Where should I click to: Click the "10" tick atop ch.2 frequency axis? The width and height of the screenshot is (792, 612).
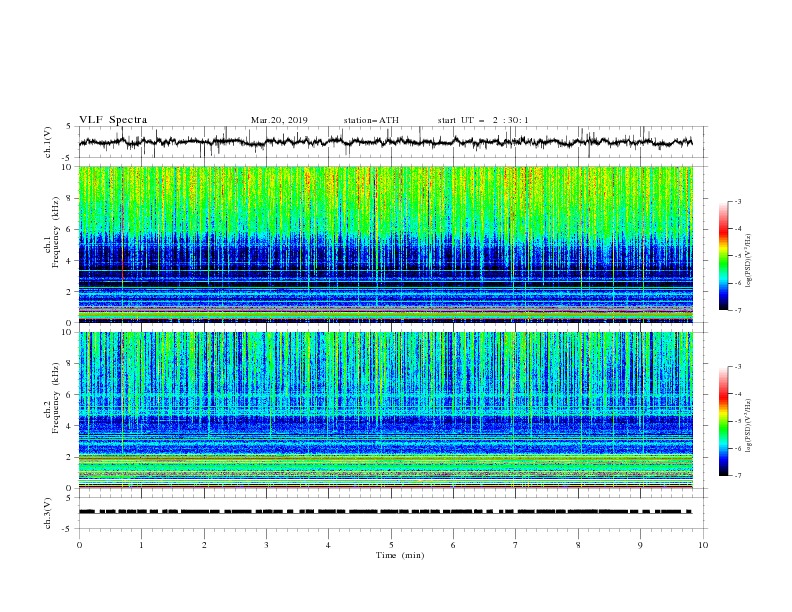(68, 332)
